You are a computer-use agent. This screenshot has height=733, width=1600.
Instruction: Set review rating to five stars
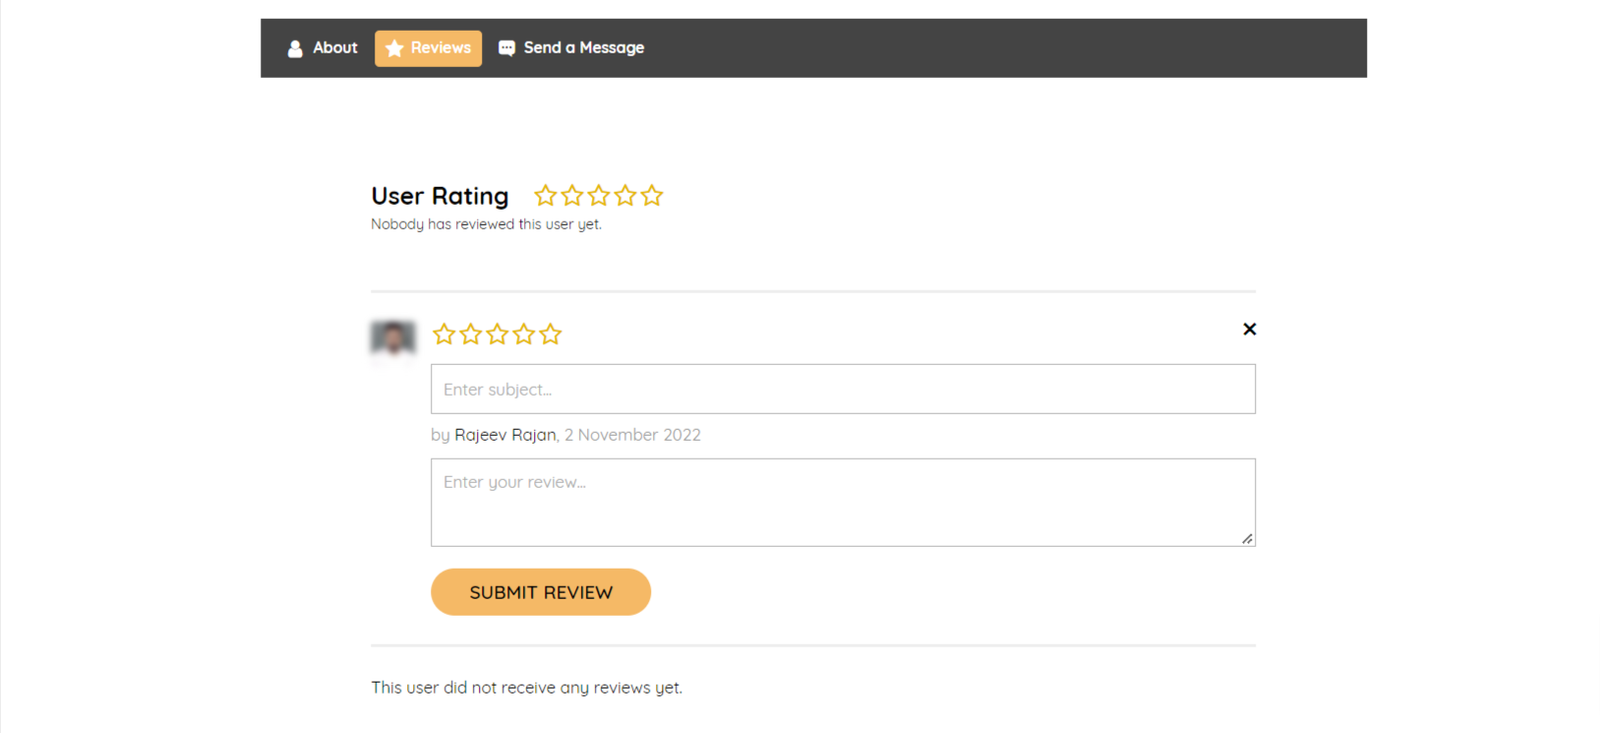pos(550,334)
